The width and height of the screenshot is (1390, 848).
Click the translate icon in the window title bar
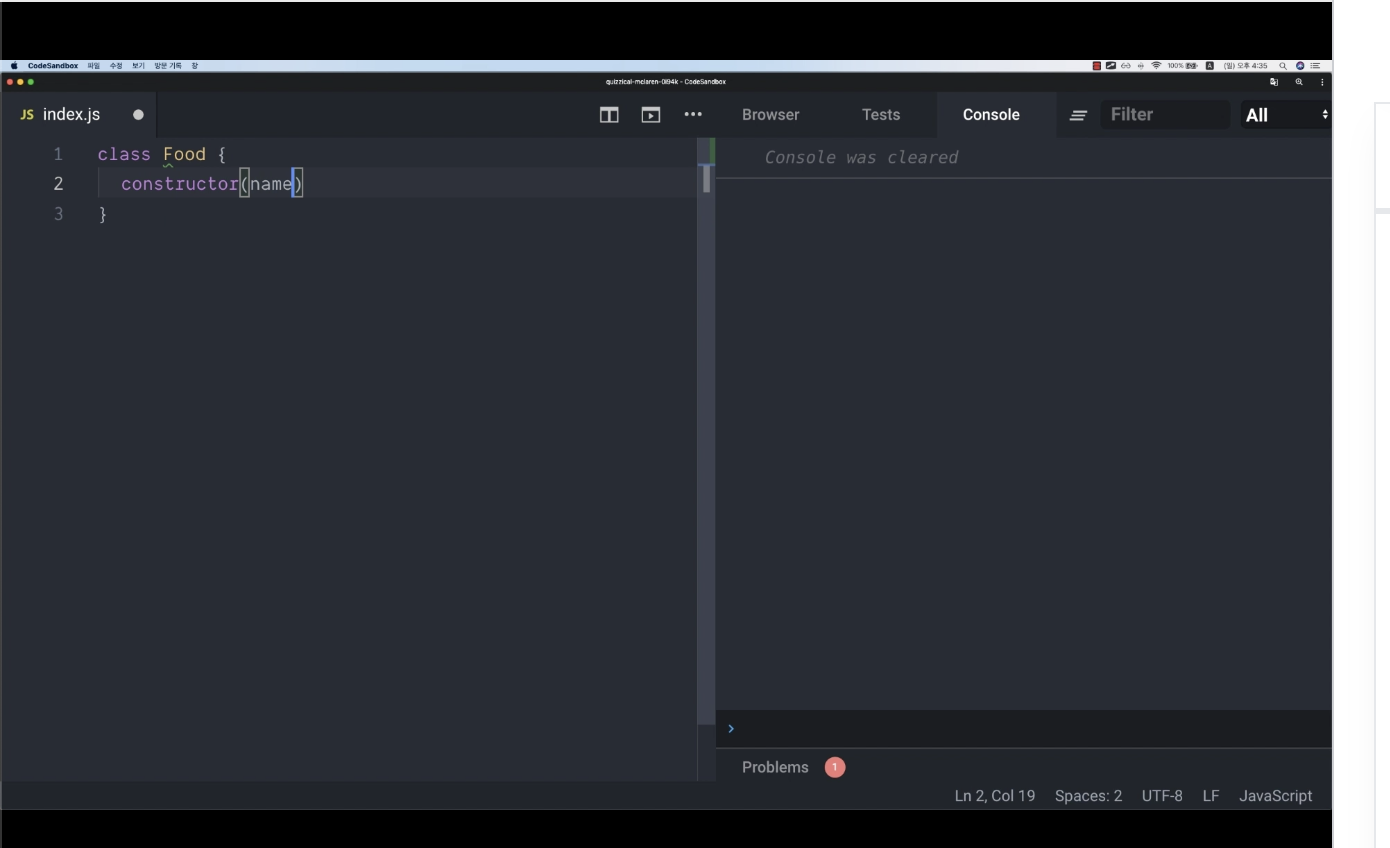pyautogui.click(x=1274, y=82)
